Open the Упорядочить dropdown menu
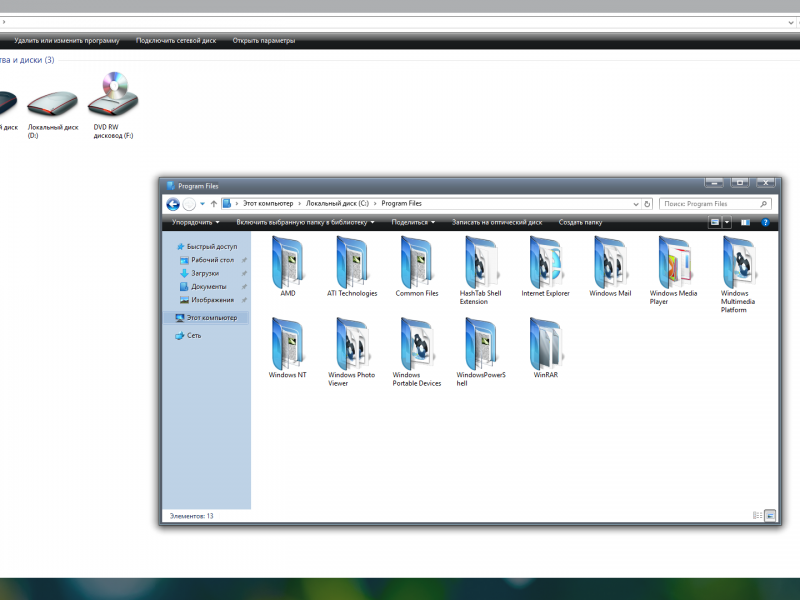Screen dimensions: 800x600 tap(195, 222)
